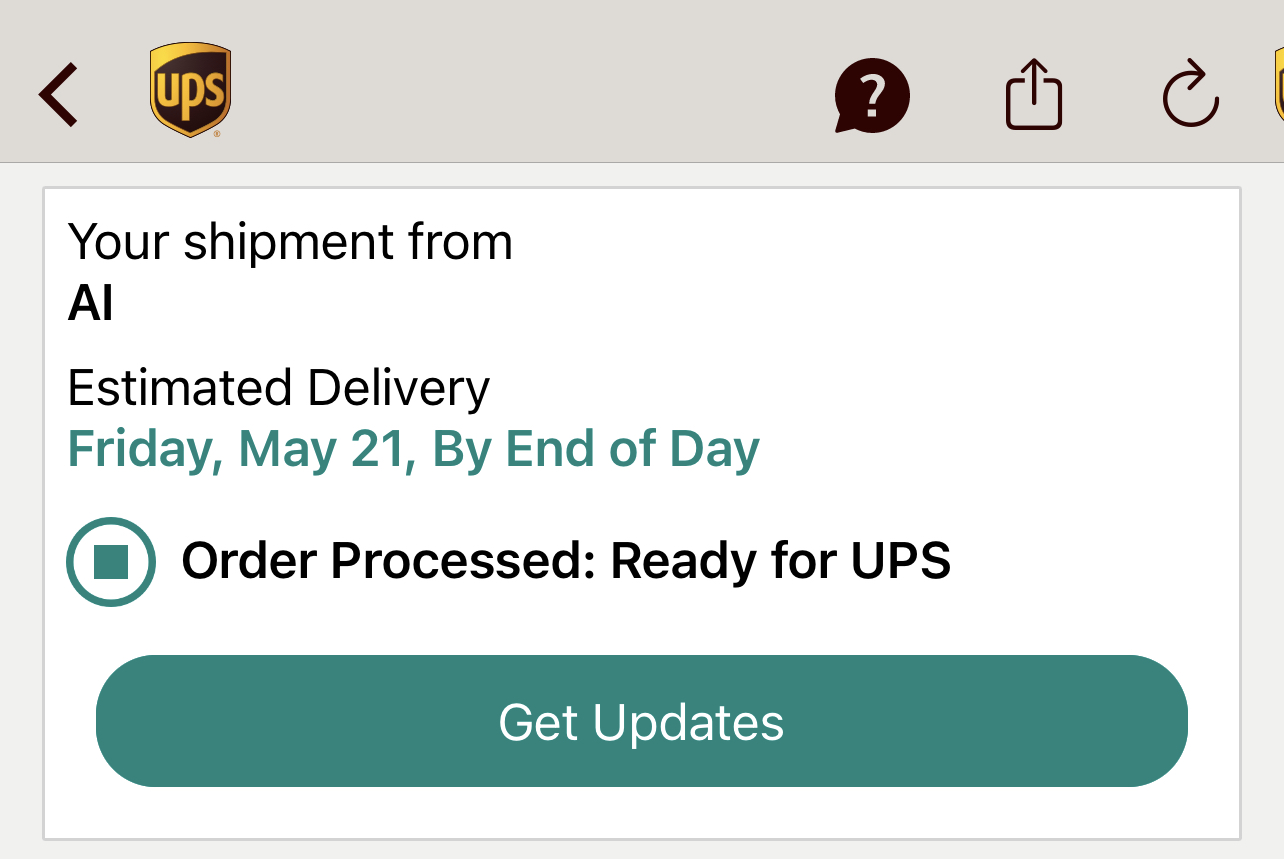The height and width of the screenshot is (859, 1284).
Task: Open the share sheet icon
Action: [x=1033, y=95]
